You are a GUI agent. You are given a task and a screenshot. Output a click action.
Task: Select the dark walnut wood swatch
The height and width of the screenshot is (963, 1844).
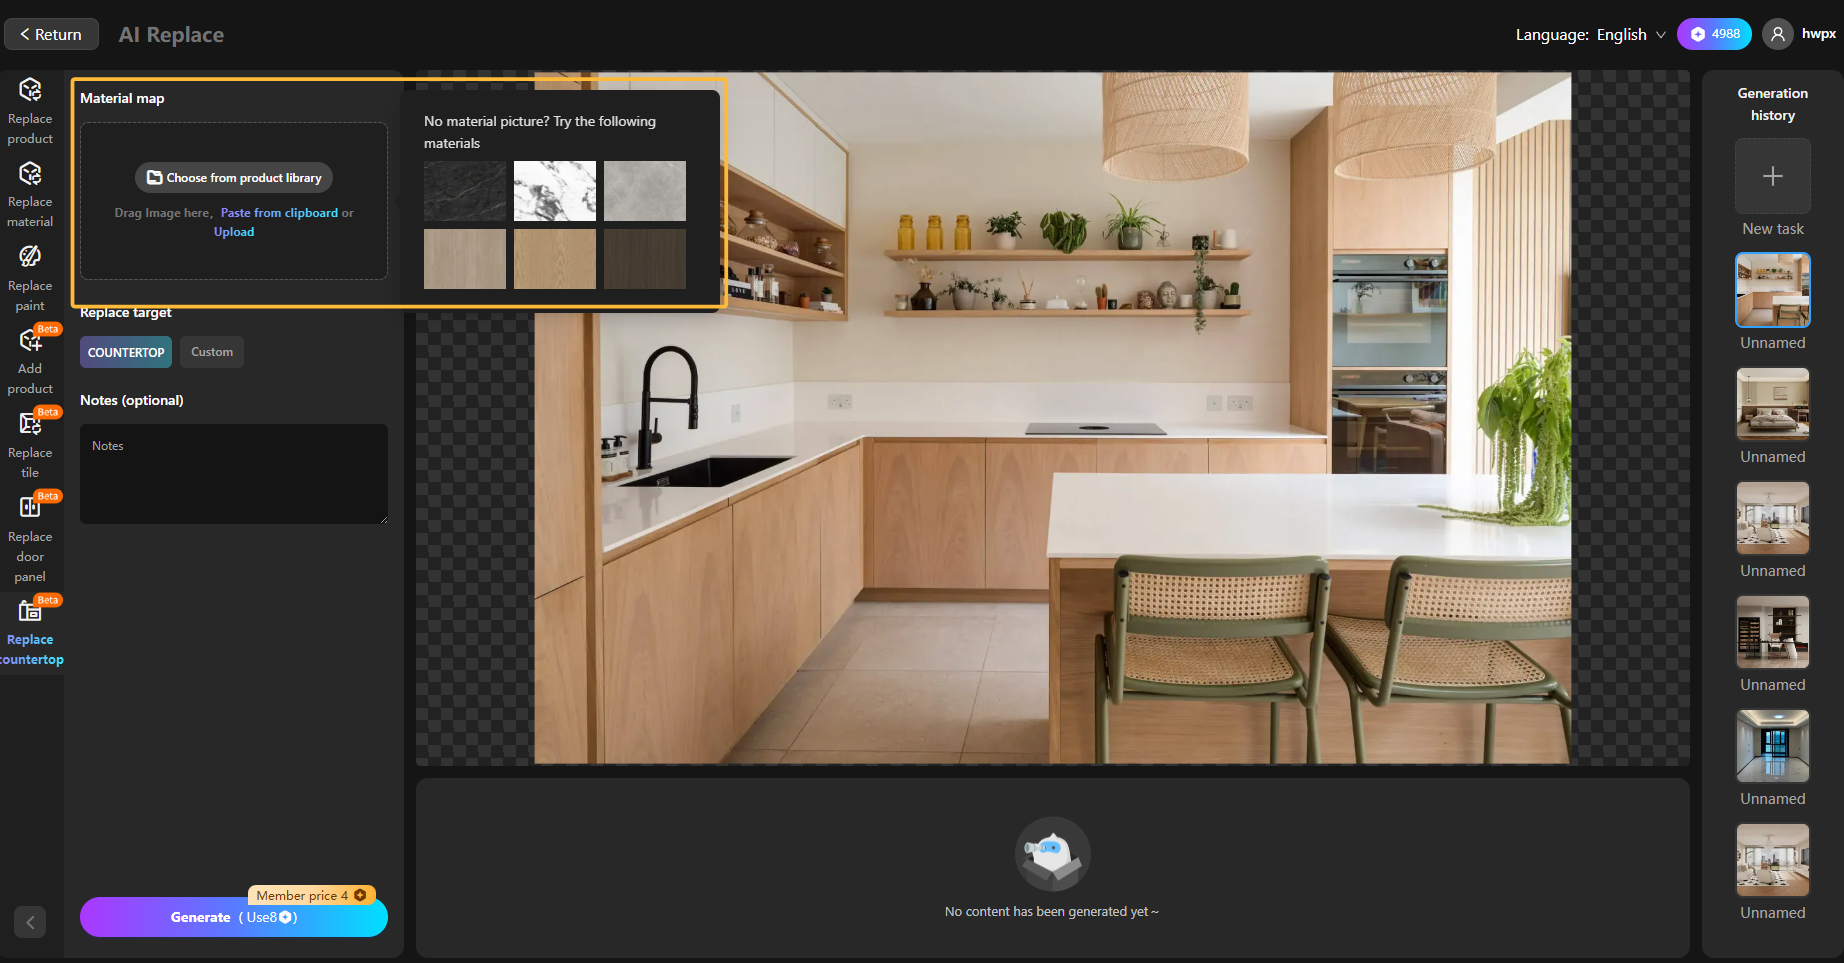click(645, 259)
